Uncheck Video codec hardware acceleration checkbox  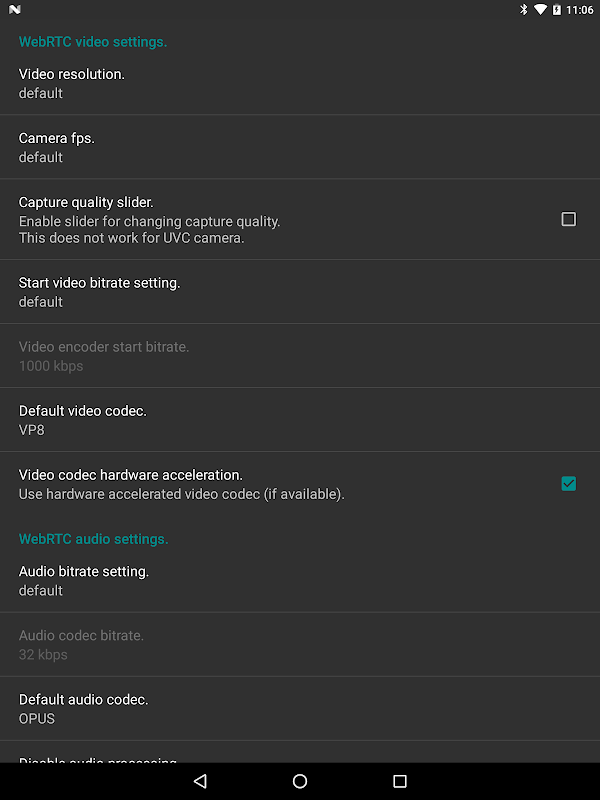coord(568,484)
